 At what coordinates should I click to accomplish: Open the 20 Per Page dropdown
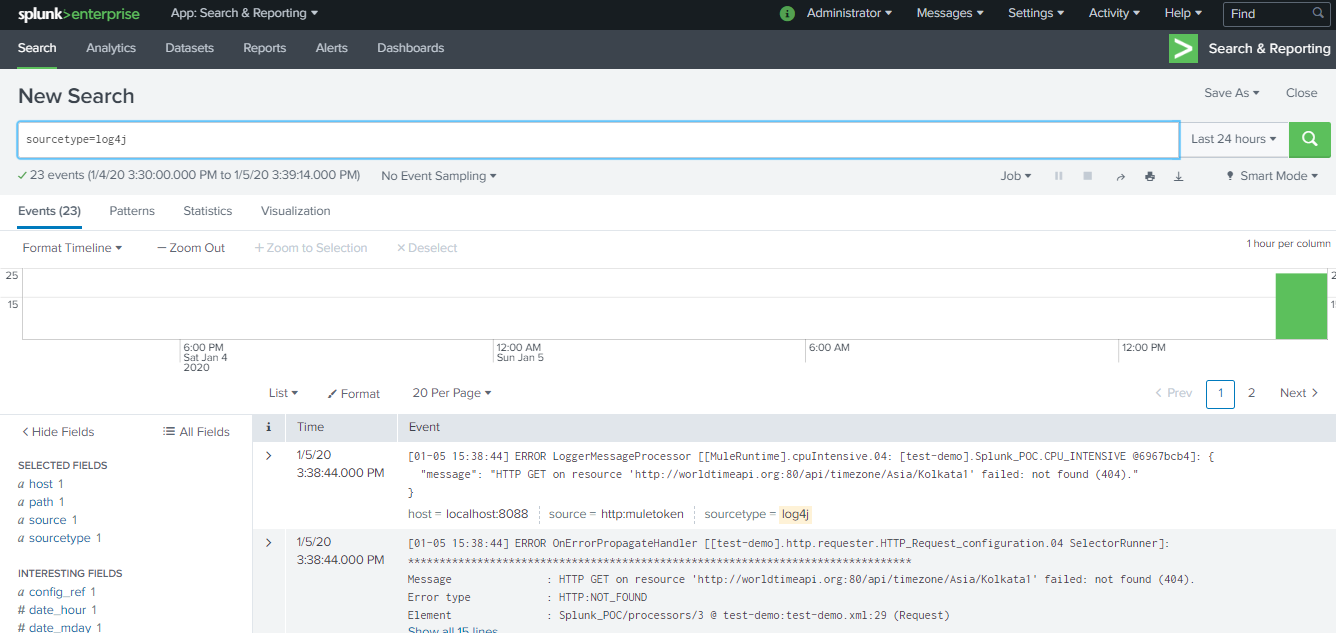[452, 394]
